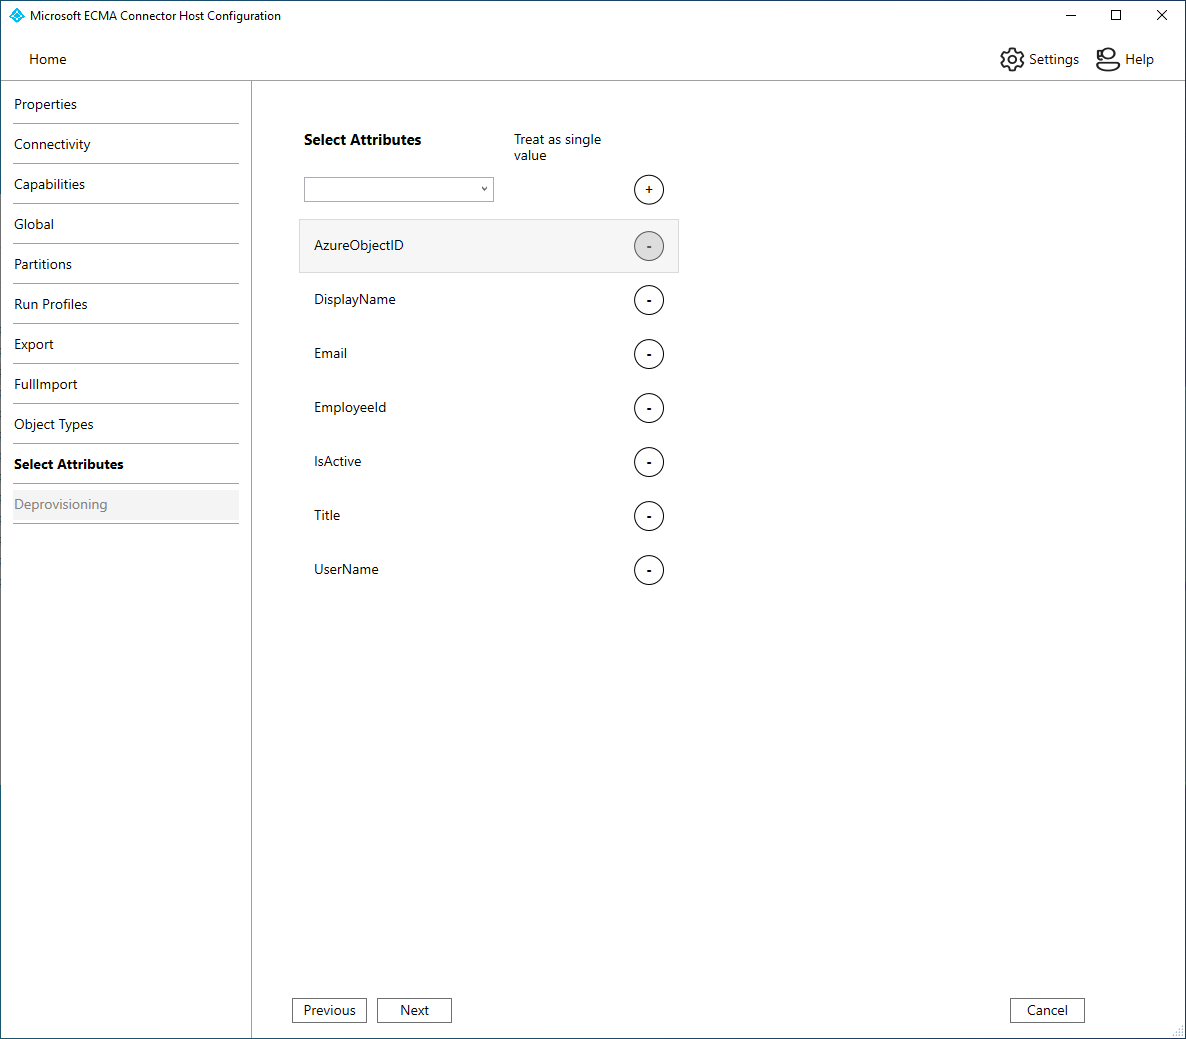Click the plus button to add attribute
1186x1039 pixels.
click(648, 190)
